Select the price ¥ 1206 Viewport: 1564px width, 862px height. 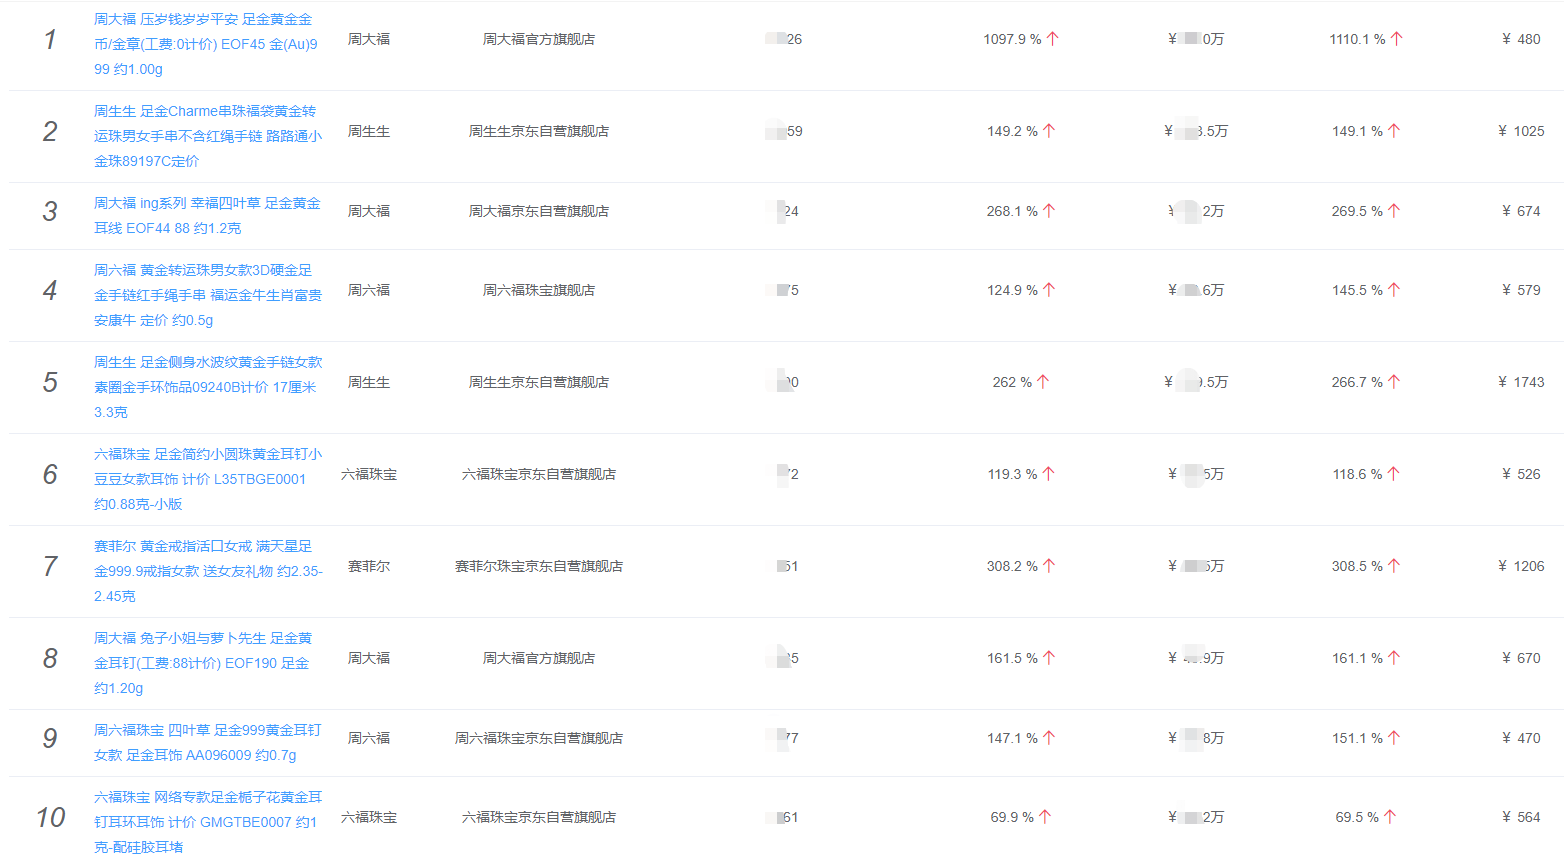pos(1521,566)
